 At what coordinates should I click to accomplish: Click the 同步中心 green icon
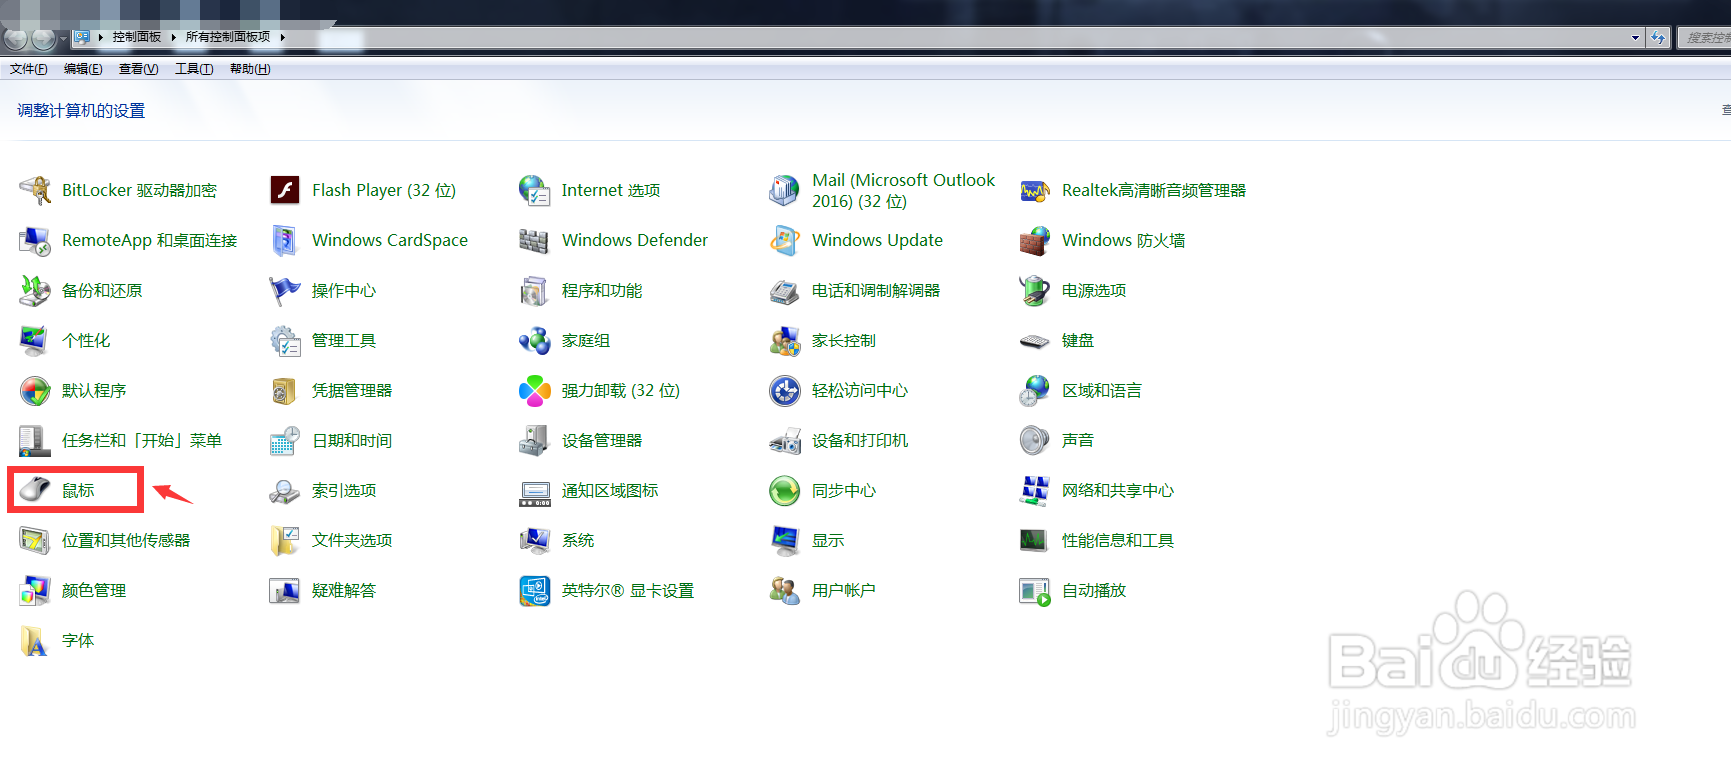pos(785,490)
